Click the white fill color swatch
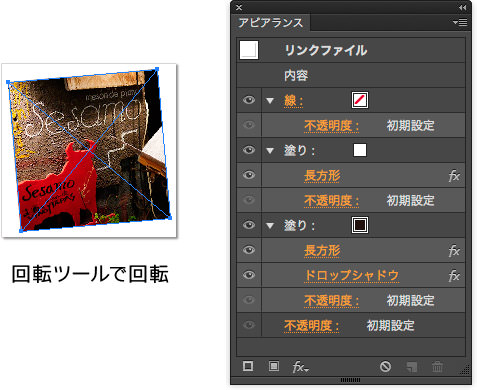The image size is (477, 390). pos(360,150)
